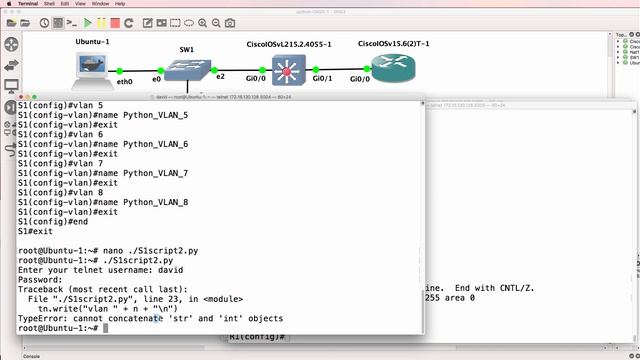Click 'R1(config)#' prompt in background terminal
640x360 pixels.
pos(256,337)
